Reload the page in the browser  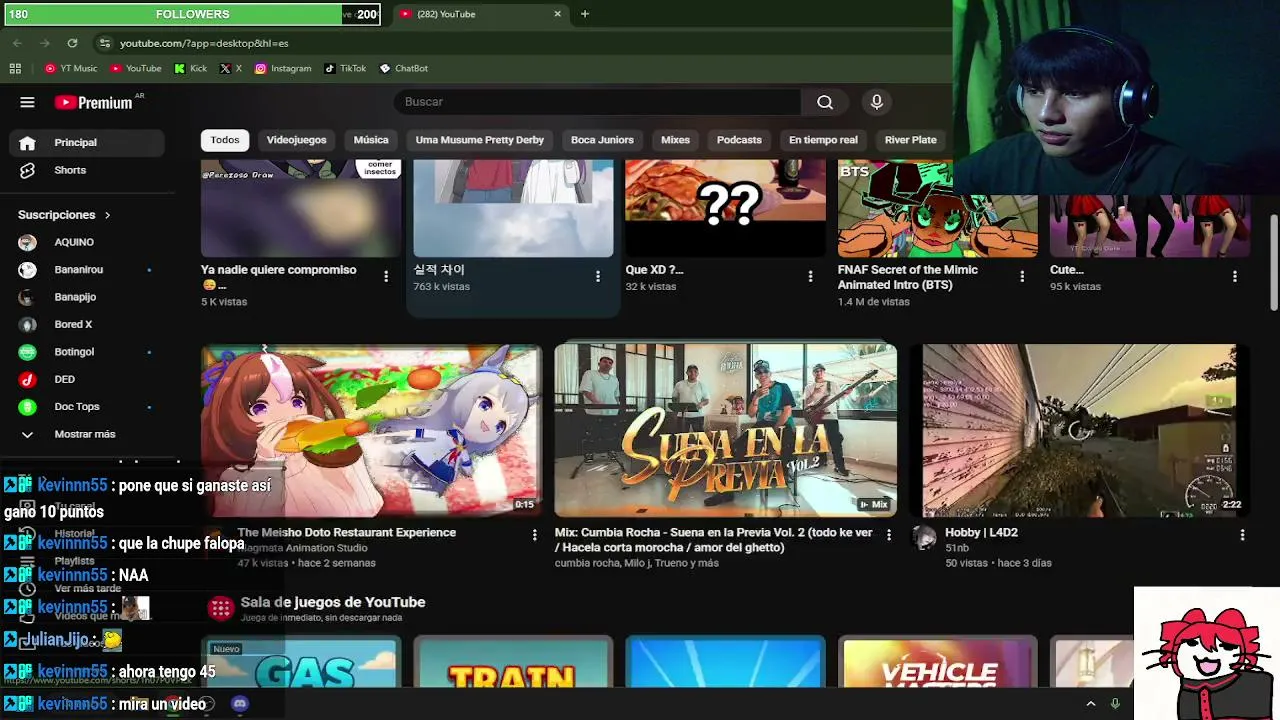pyautogui.click(x=72, y=43)
